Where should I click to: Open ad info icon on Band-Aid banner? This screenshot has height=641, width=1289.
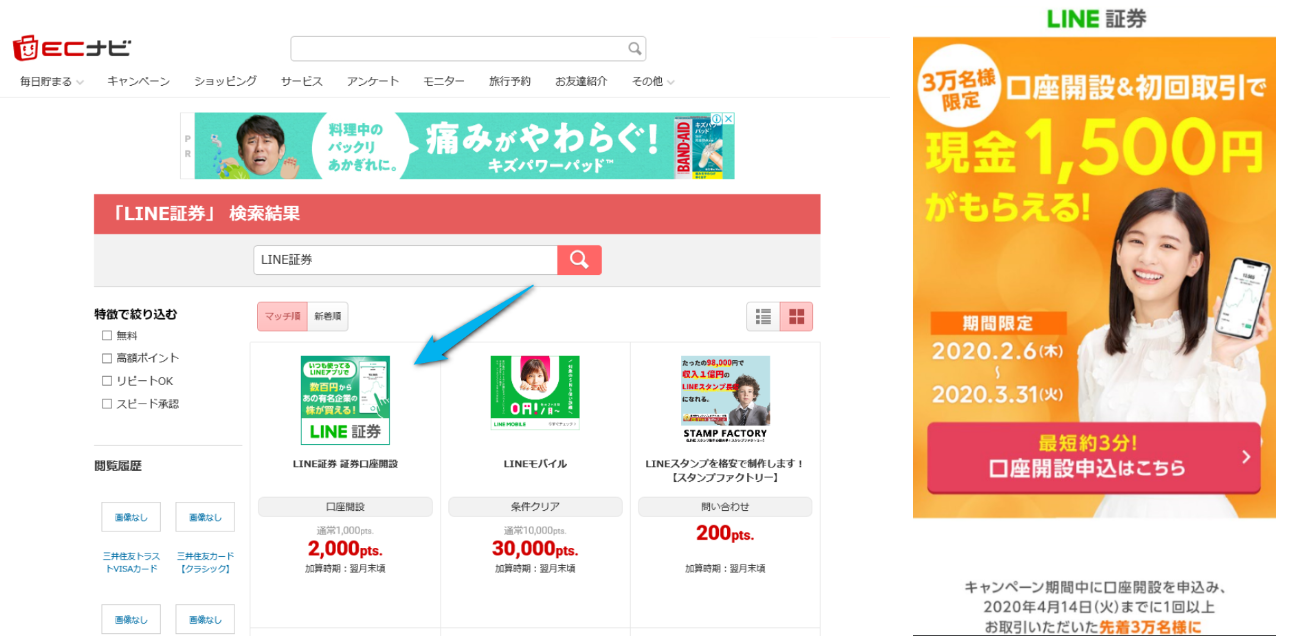[717, 119]
